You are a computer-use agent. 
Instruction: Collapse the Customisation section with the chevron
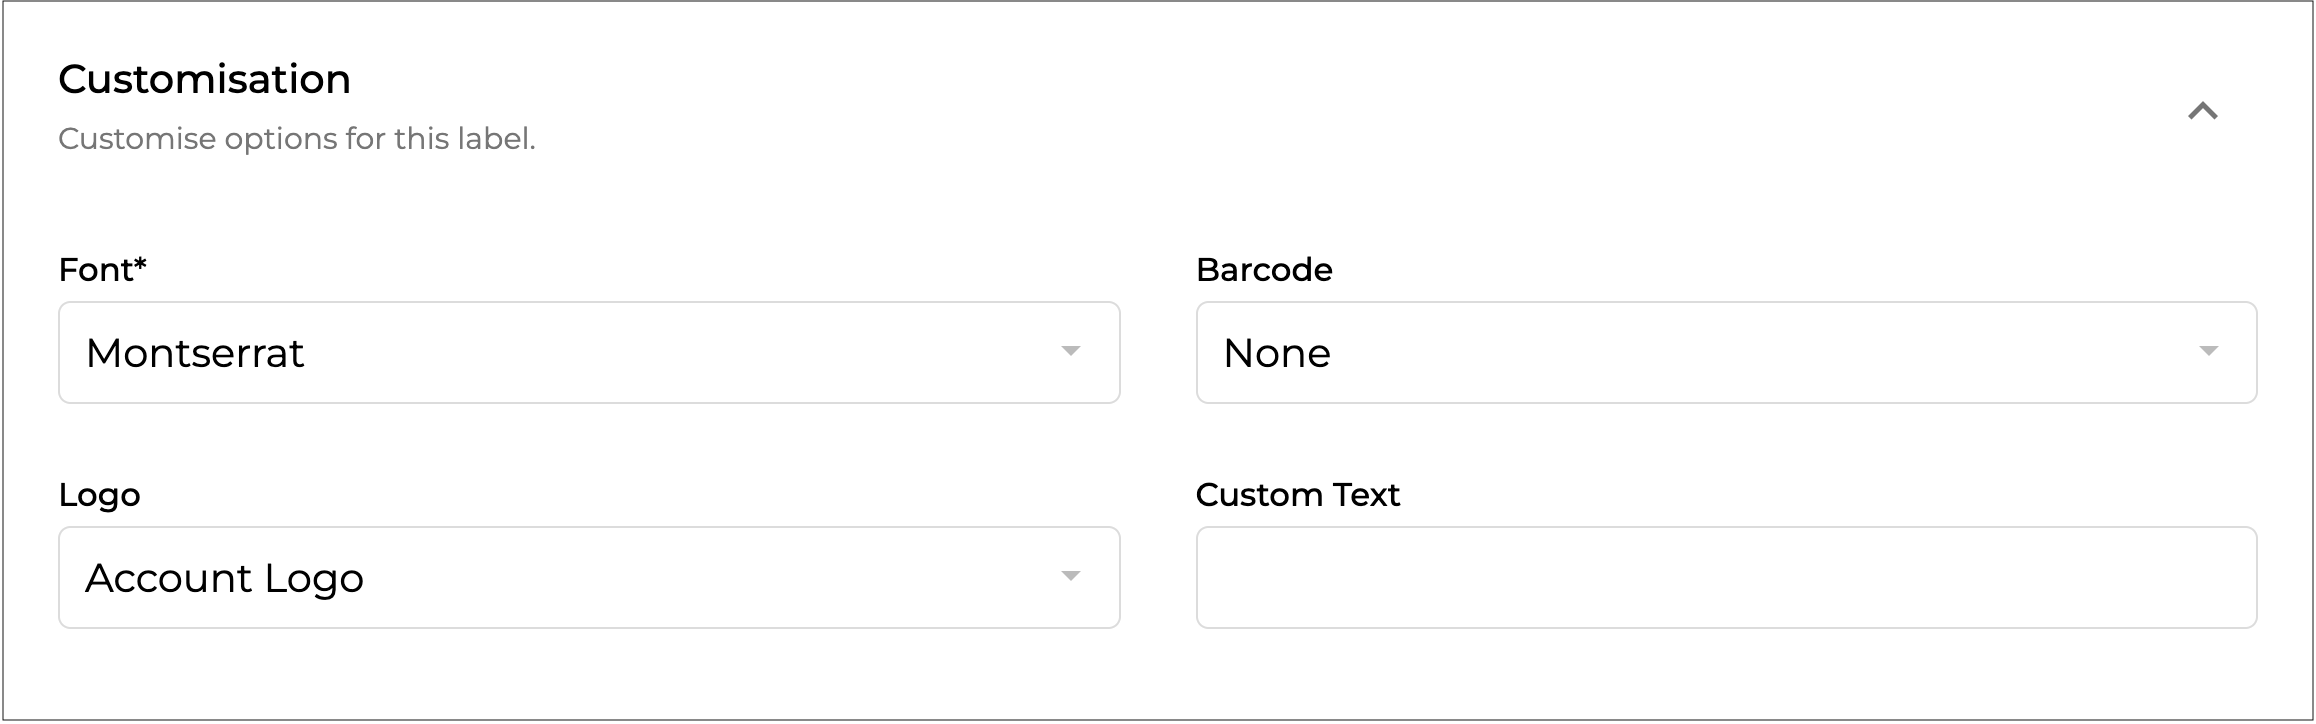(x=2202, y=111)
